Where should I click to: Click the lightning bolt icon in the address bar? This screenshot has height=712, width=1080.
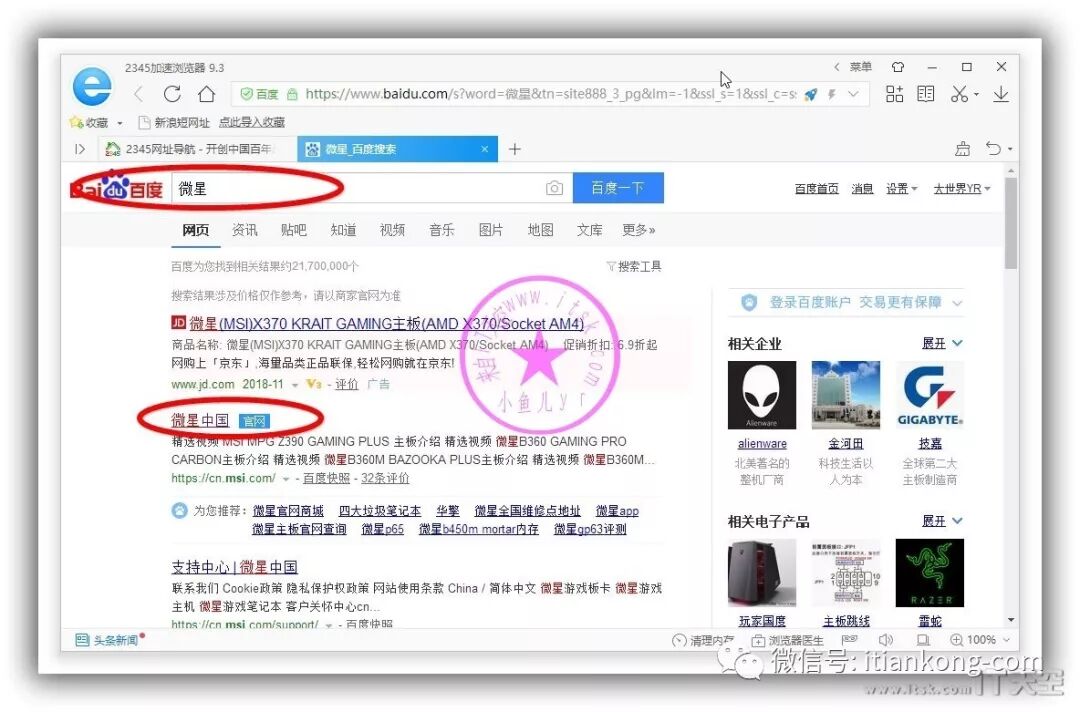coord(831,94)
